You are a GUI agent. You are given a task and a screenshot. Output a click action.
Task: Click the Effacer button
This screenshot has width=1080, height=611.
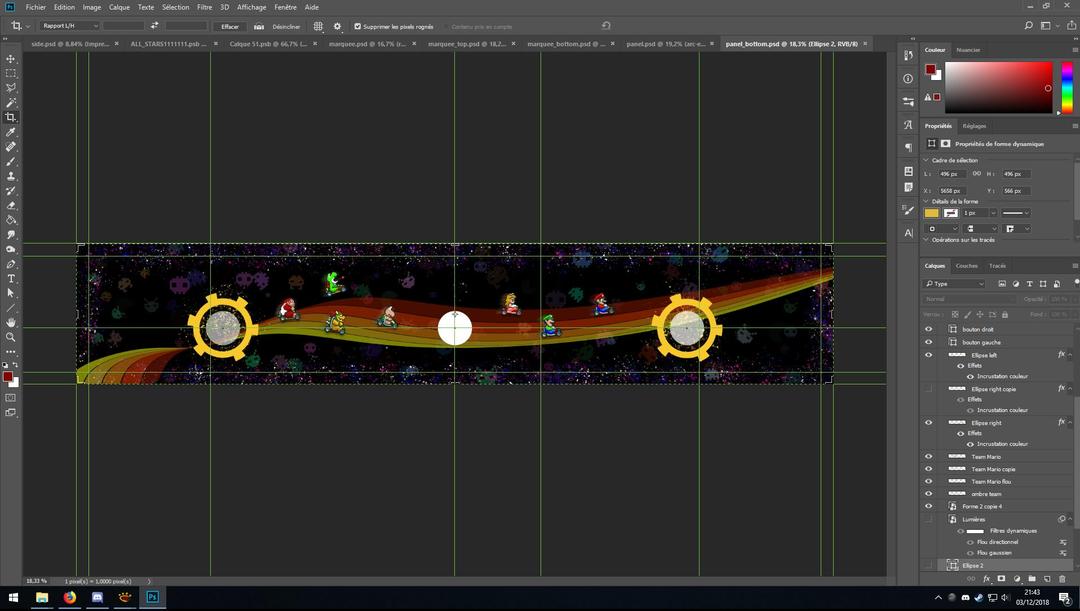(230, 26)
